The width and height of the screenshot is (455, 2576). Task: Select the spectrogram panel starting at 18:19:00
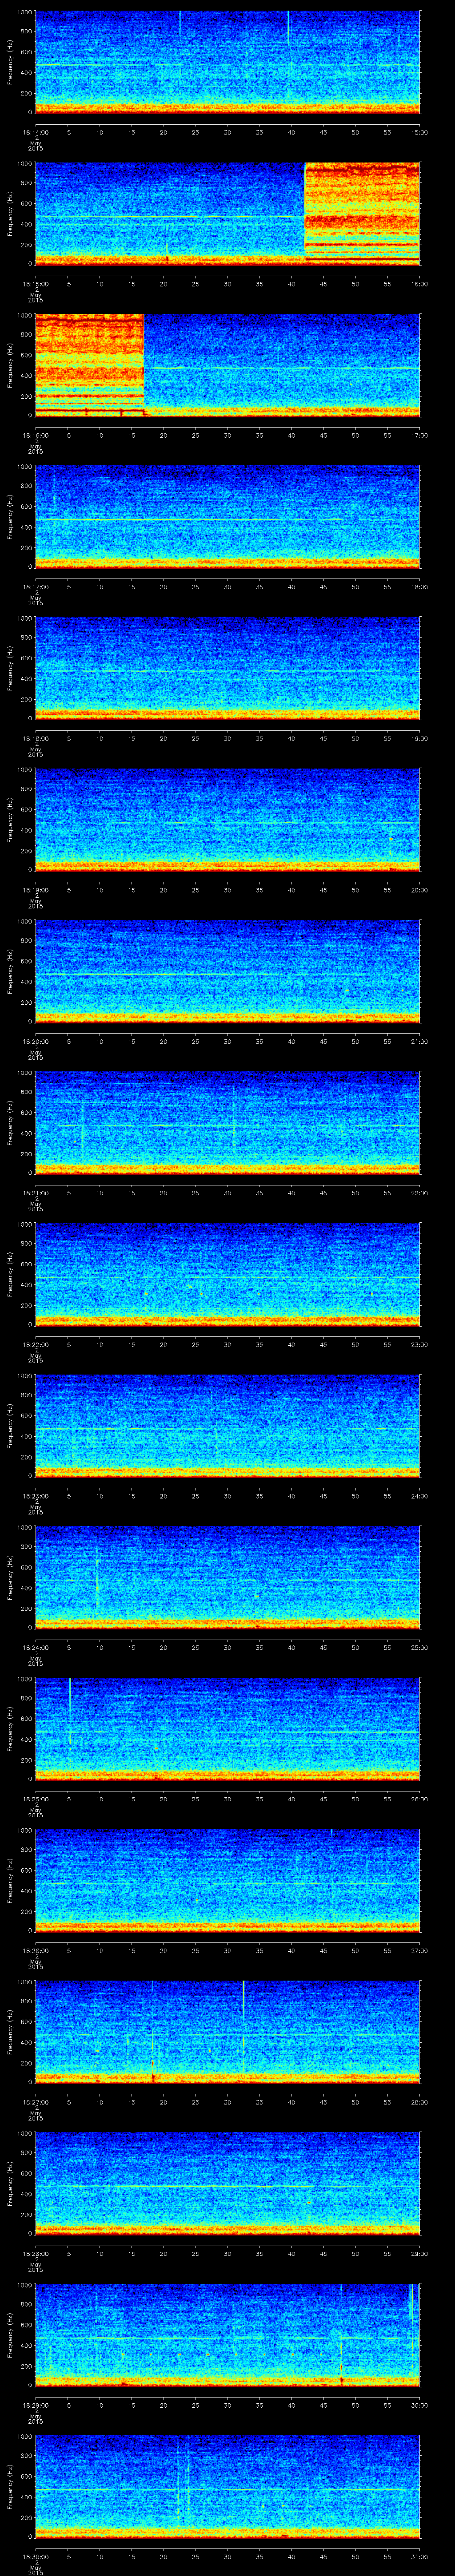pyautogui.click(x=227, y=819)
